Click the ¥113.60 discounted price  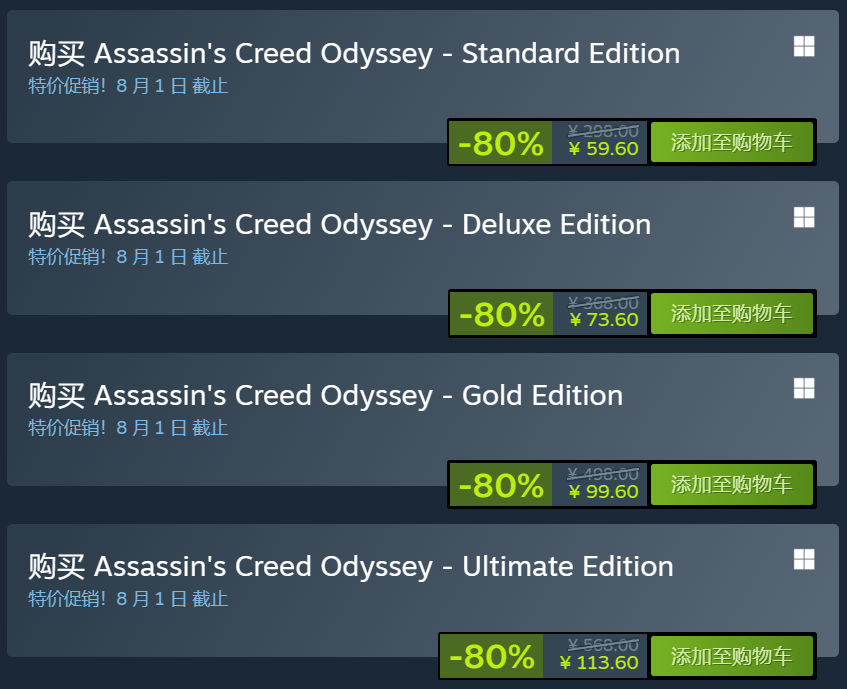(x=598, y=662)
